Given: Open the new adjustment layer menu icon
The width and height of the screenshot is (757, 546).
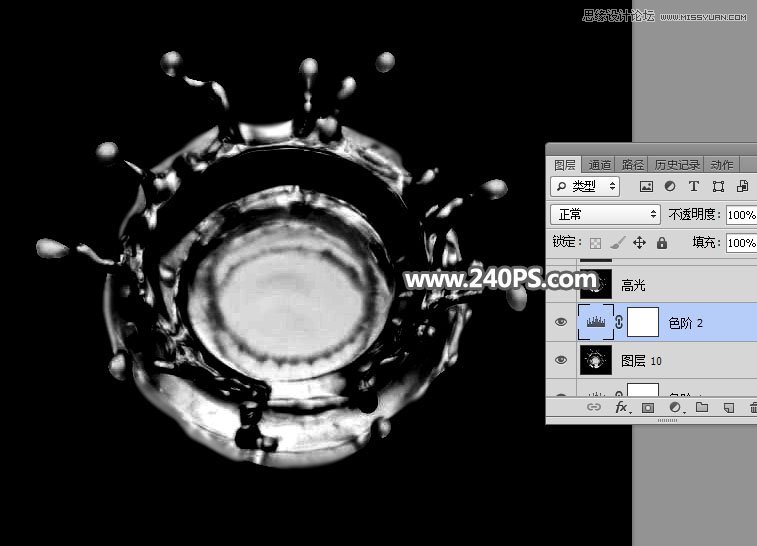Looking at the screenshot, I should 675,408.
